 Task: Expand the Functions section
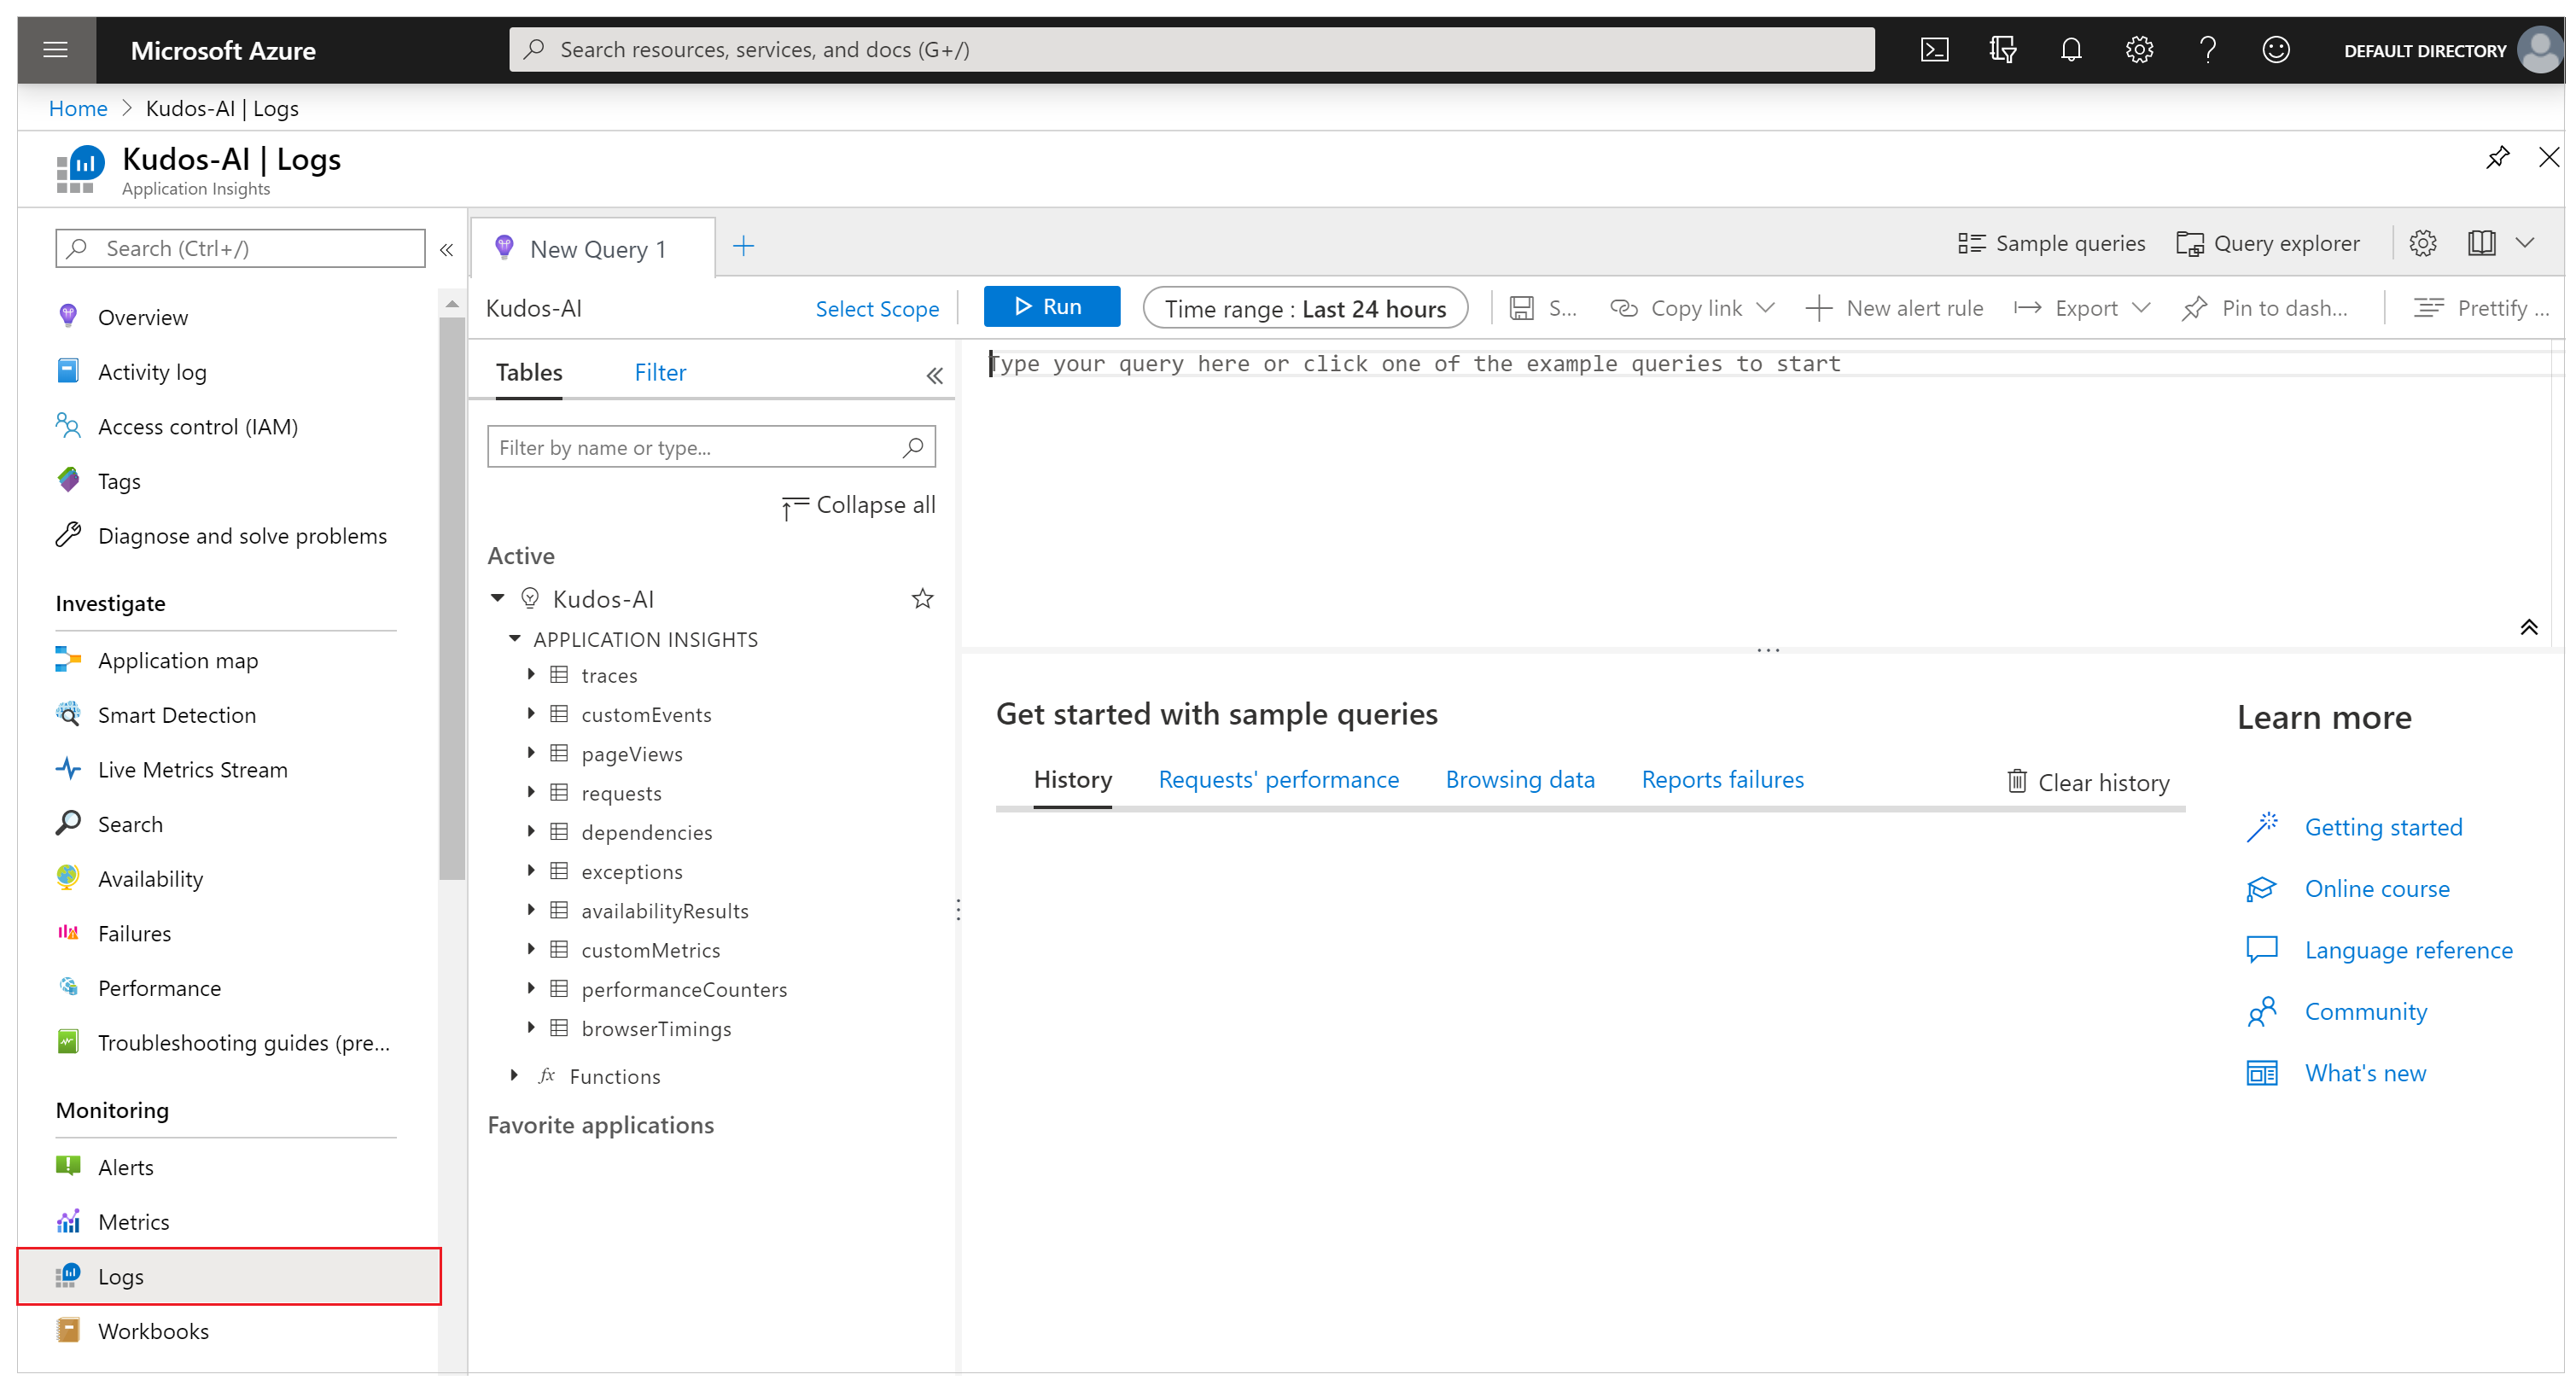pos(514,1074)
